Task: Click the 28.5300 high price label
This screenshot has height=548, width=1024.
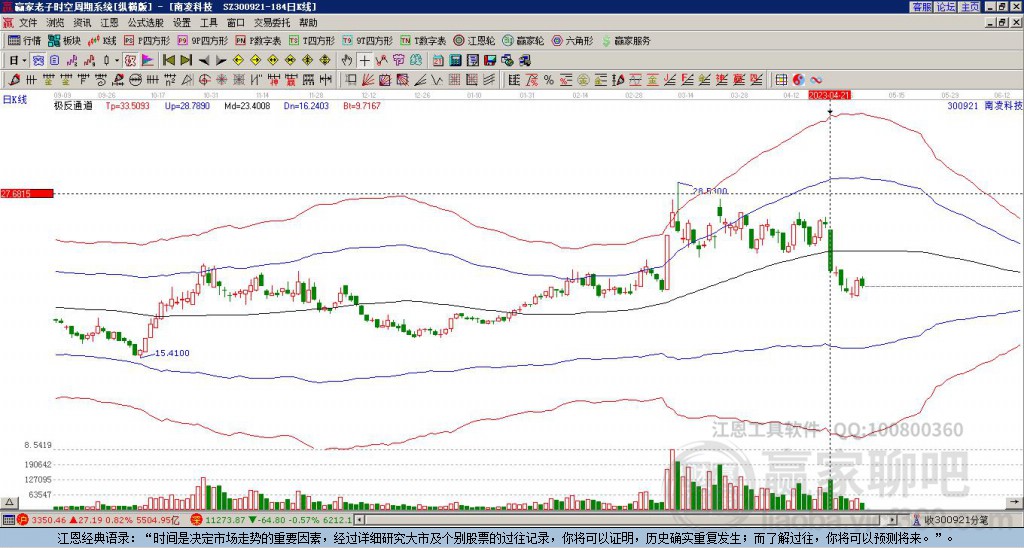Action: pos(709,191)
